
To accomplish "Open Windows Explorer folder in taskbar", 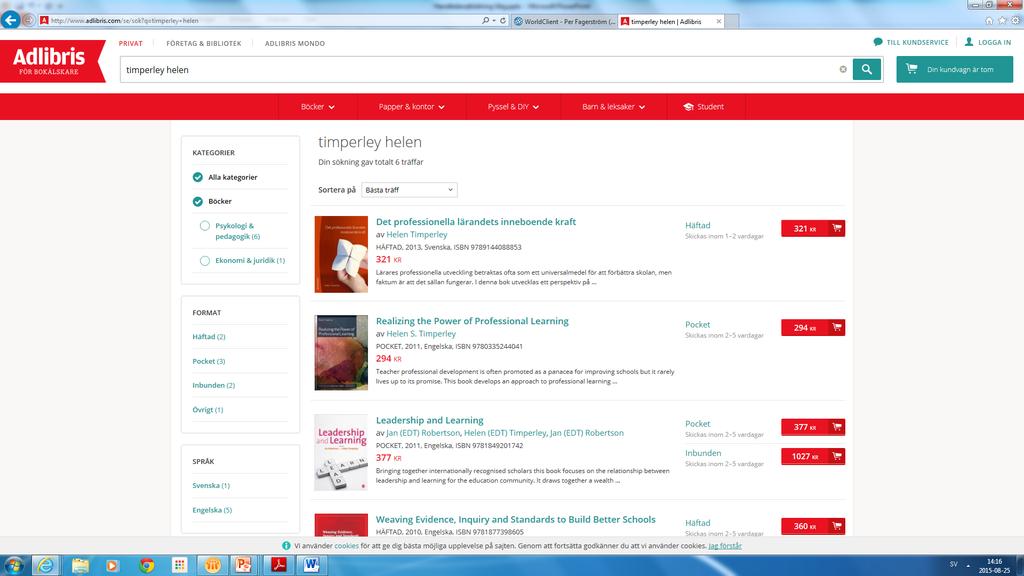I will 80,565.
